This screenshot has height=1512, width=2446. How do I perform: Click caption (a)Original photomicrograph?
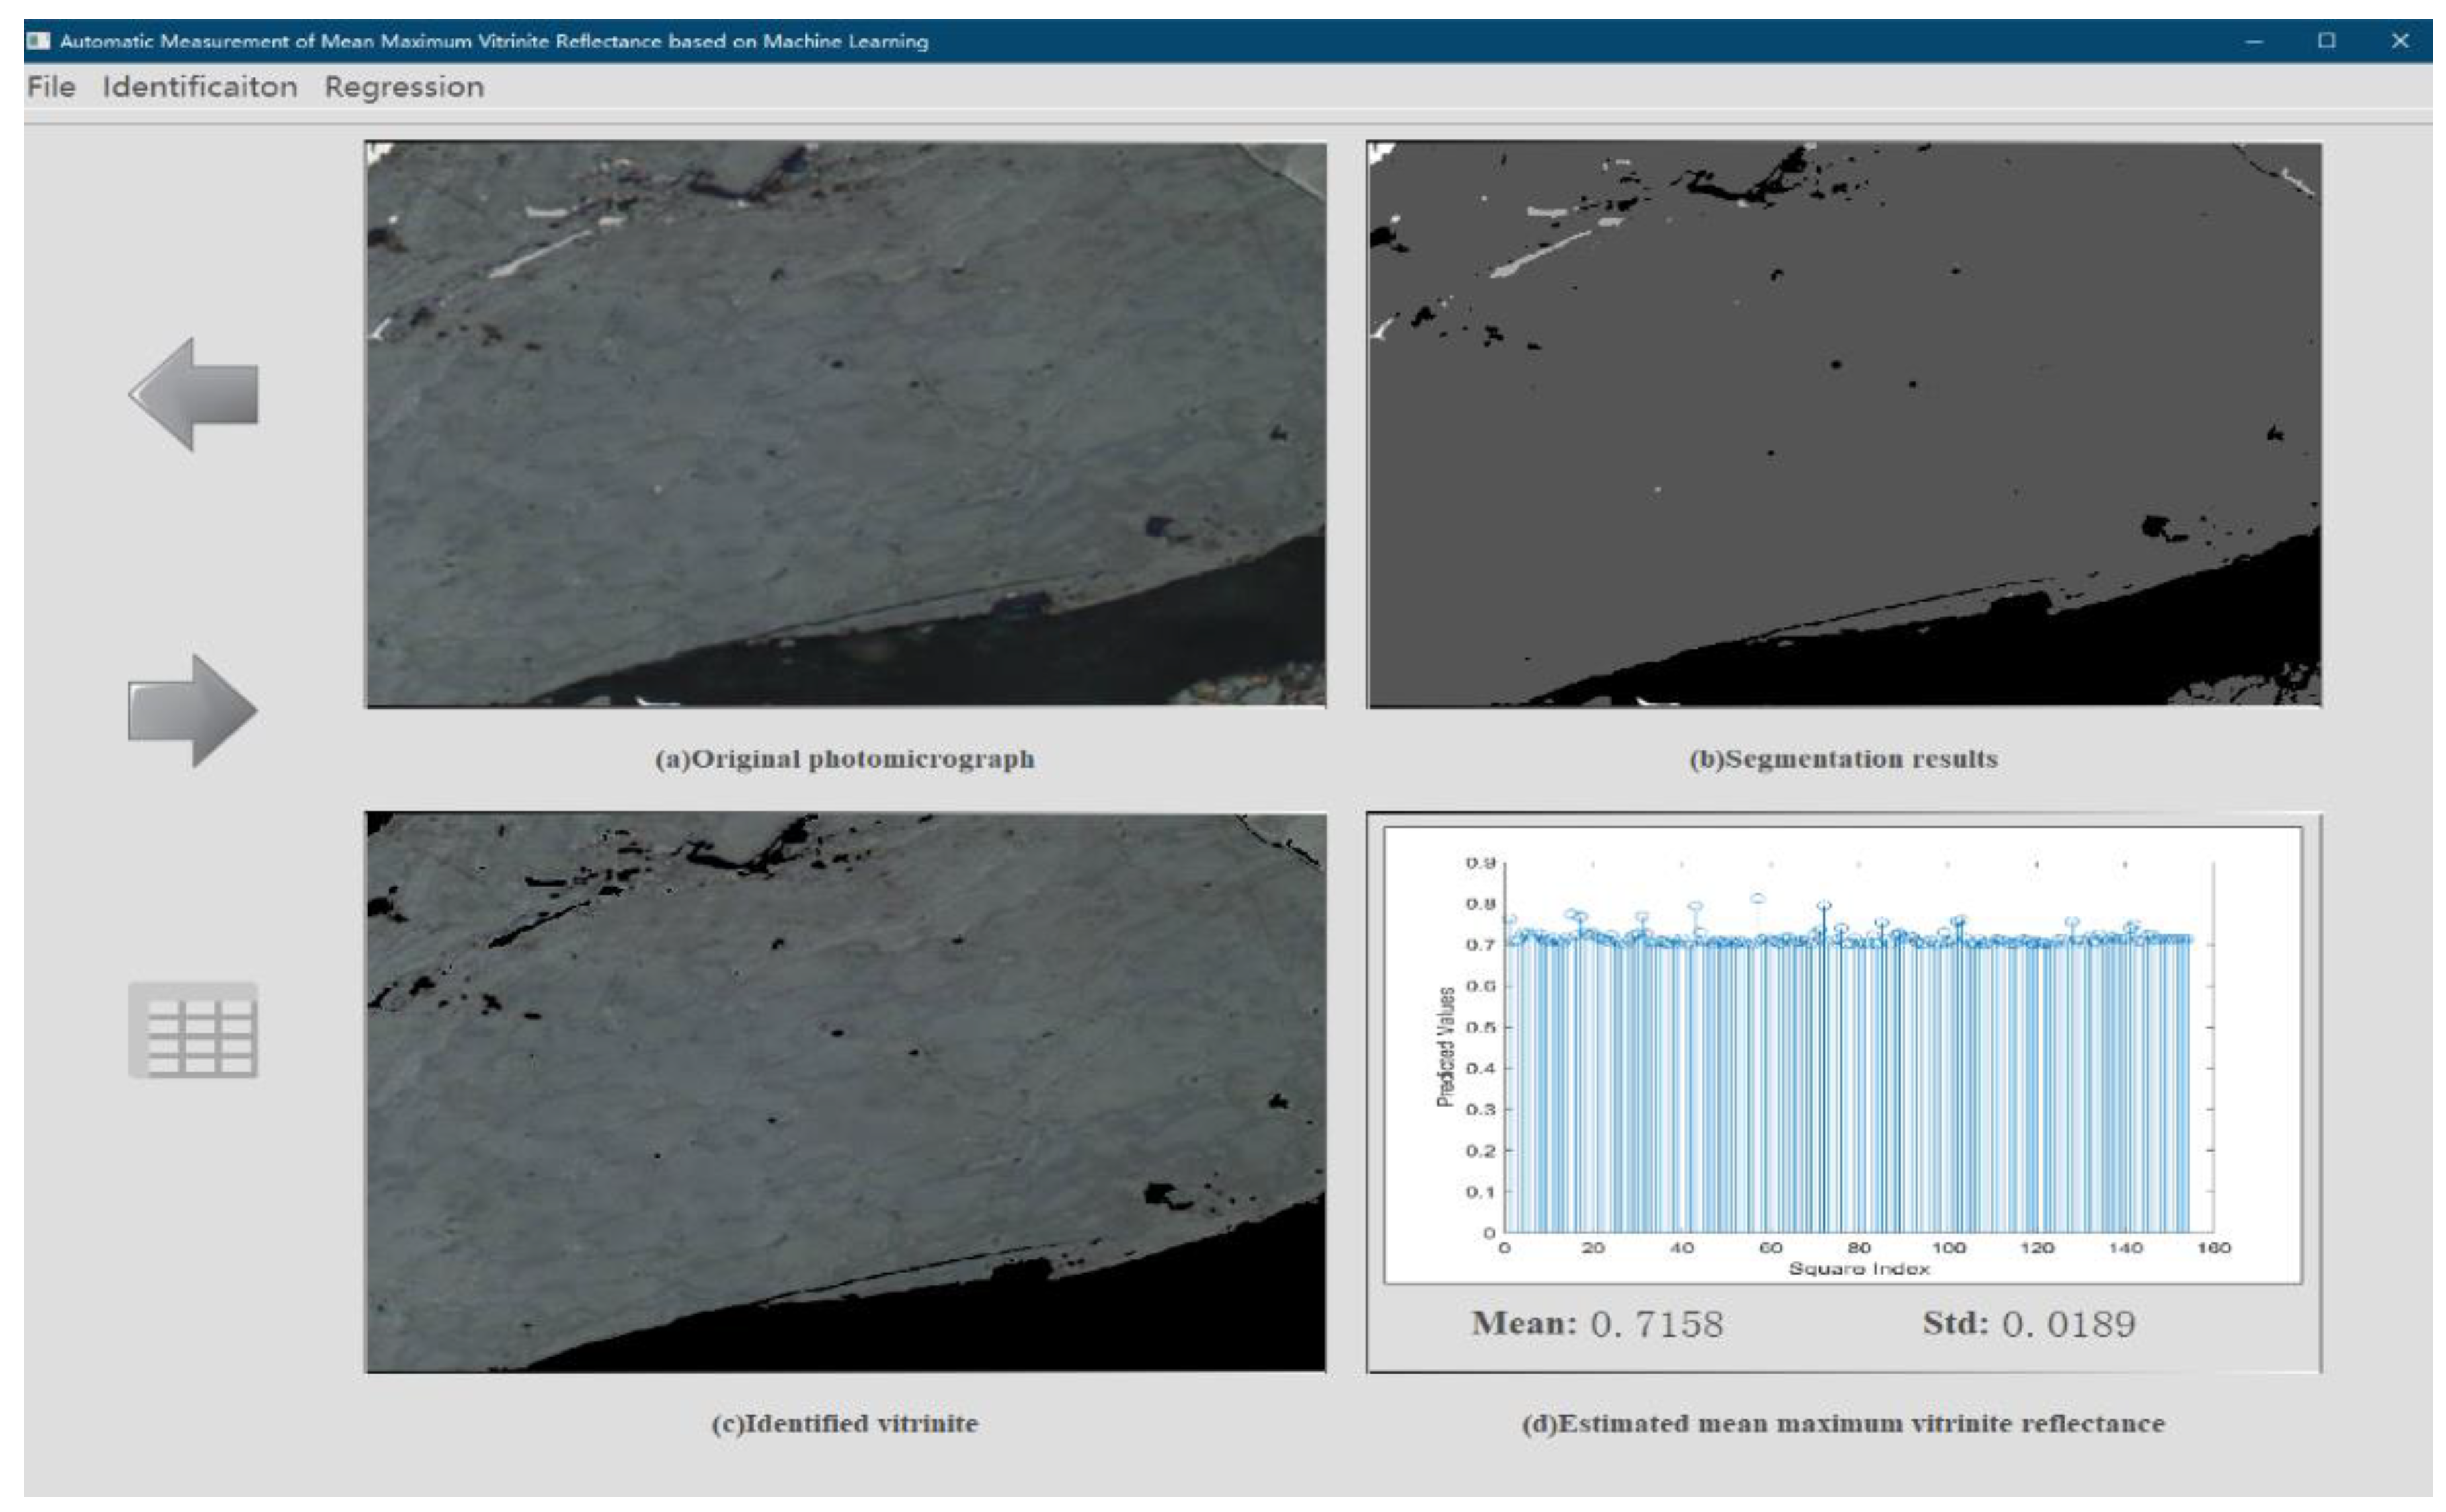(845, 759)
